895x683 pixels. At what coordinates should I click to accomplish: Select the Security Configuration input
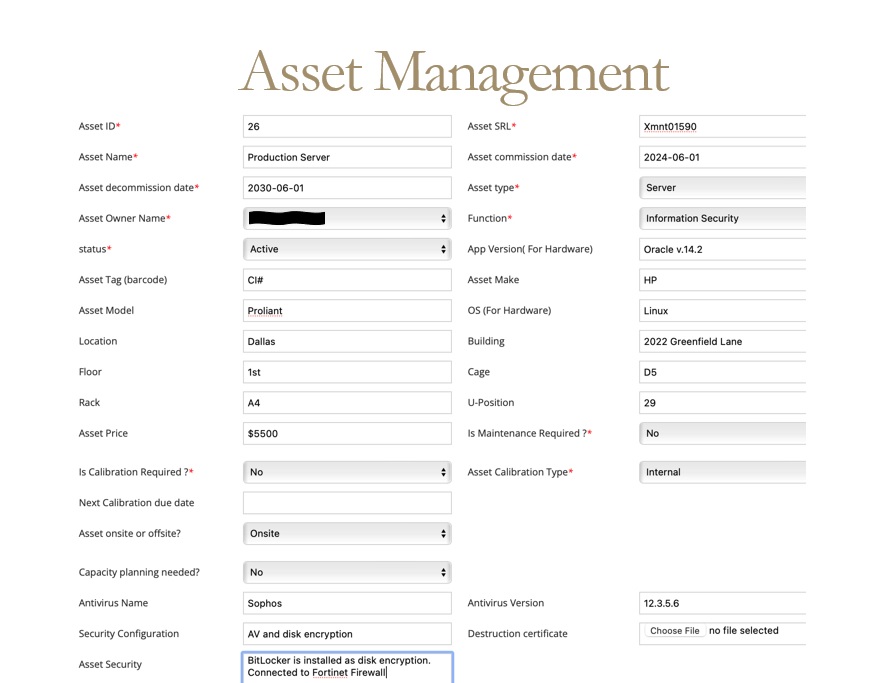click(347, 634)
